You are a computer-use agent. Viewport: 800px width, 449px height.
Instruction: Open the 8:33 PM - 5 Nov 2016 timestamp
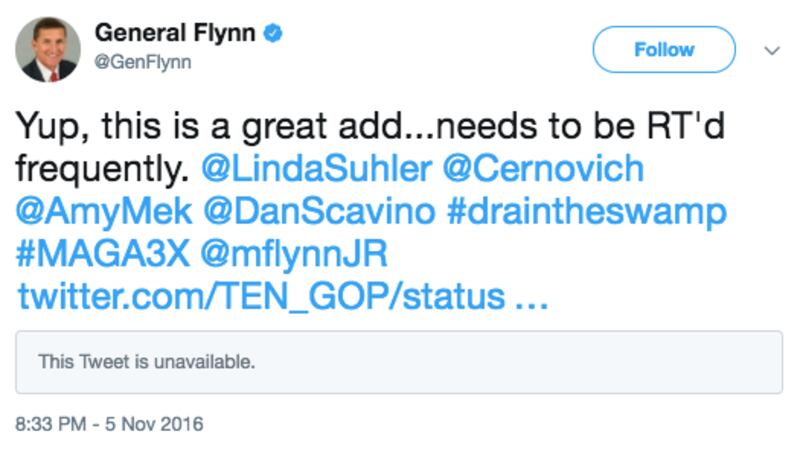pos(109,424)
